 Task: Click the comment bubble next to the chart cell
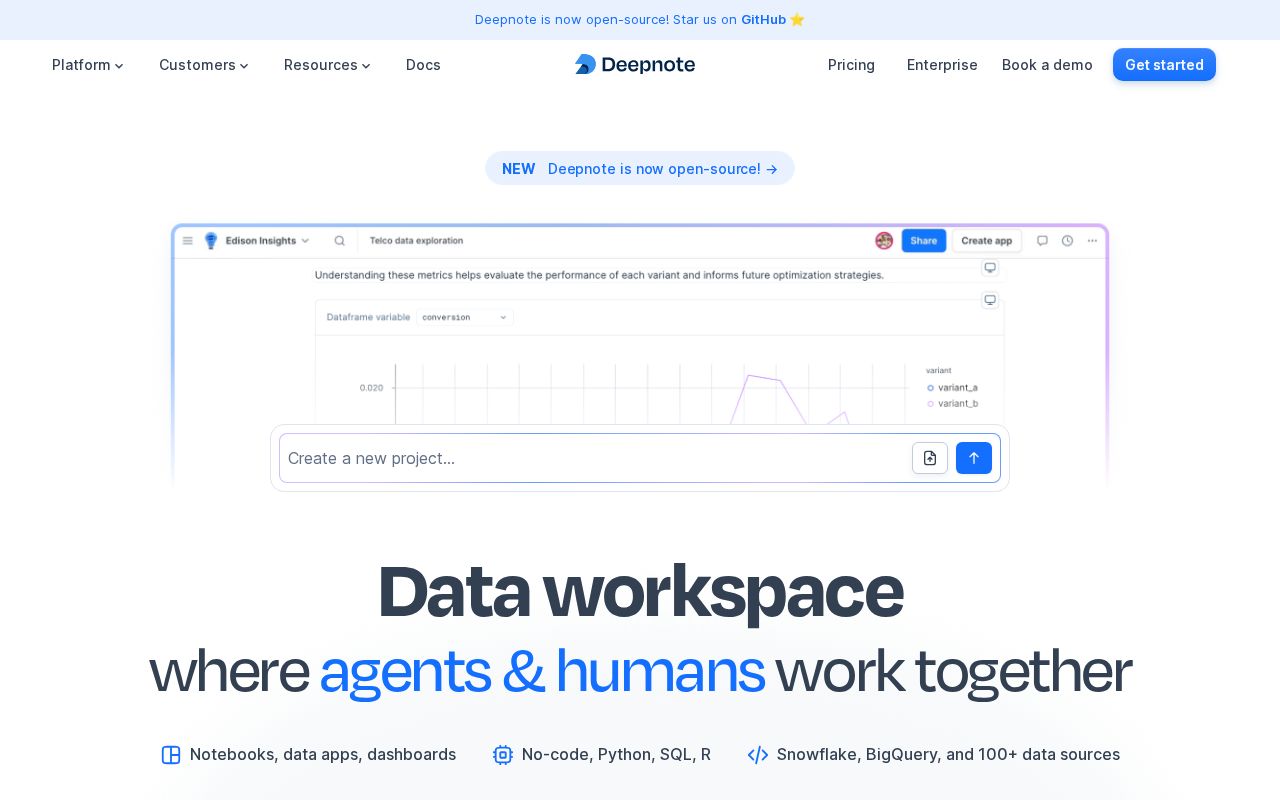(x=990, y=300)
